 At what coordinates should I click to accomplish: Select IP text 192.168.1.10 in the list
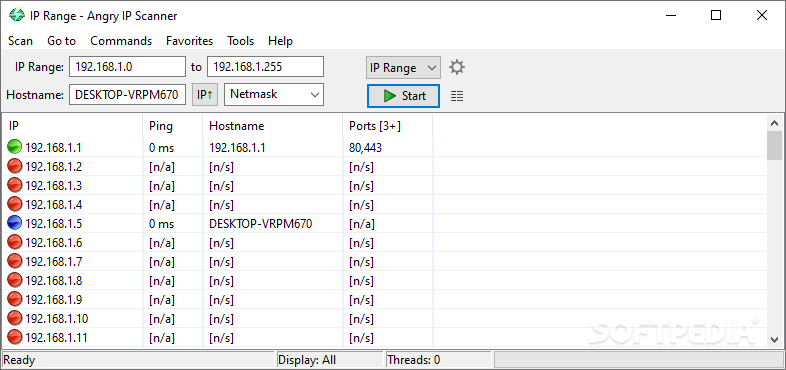point(57,318)
